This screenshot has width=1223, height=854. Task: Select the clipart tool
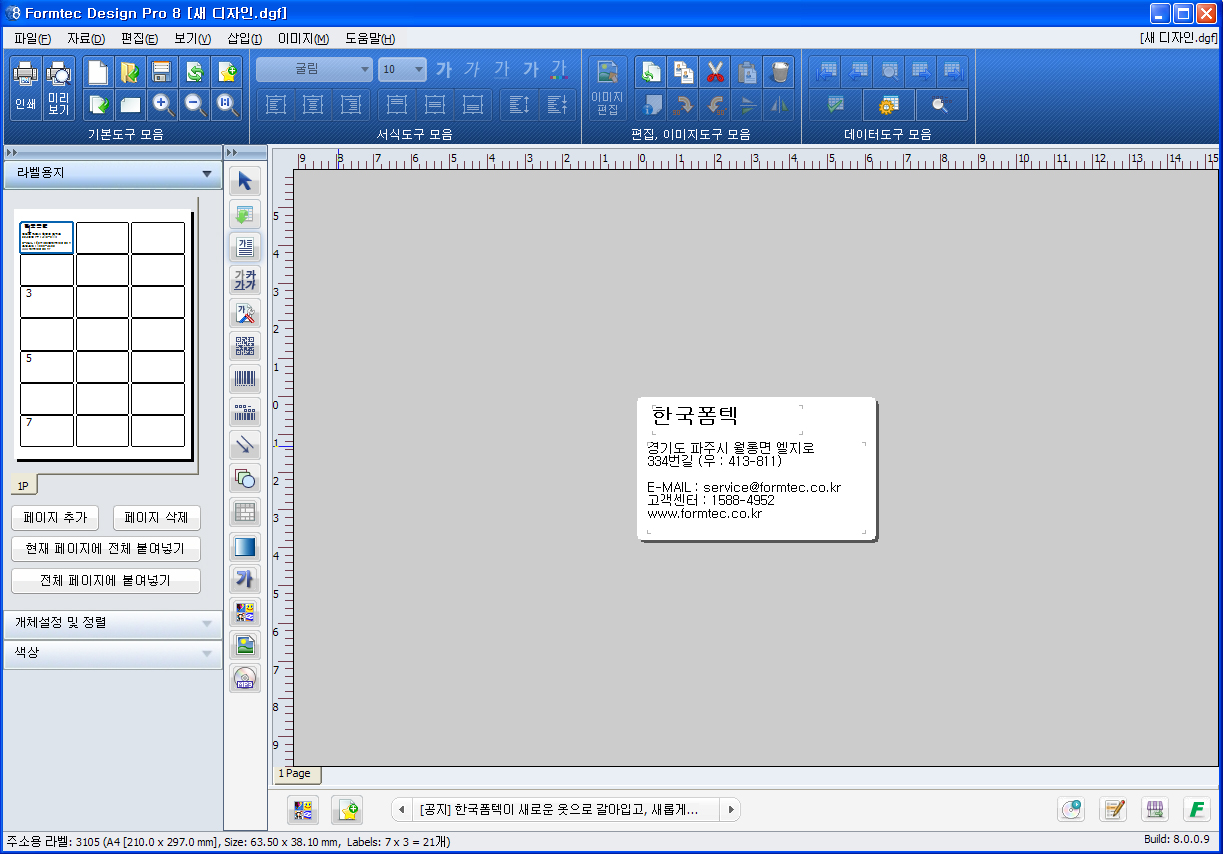click(x=245, y=612)
